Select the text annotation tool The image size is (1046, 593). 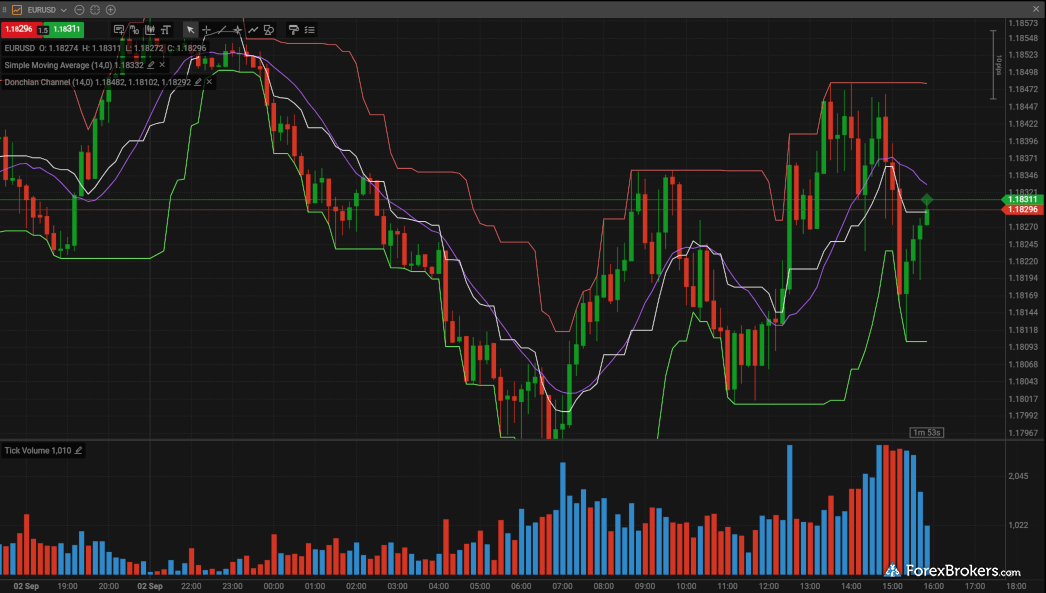tap(166, 30)
